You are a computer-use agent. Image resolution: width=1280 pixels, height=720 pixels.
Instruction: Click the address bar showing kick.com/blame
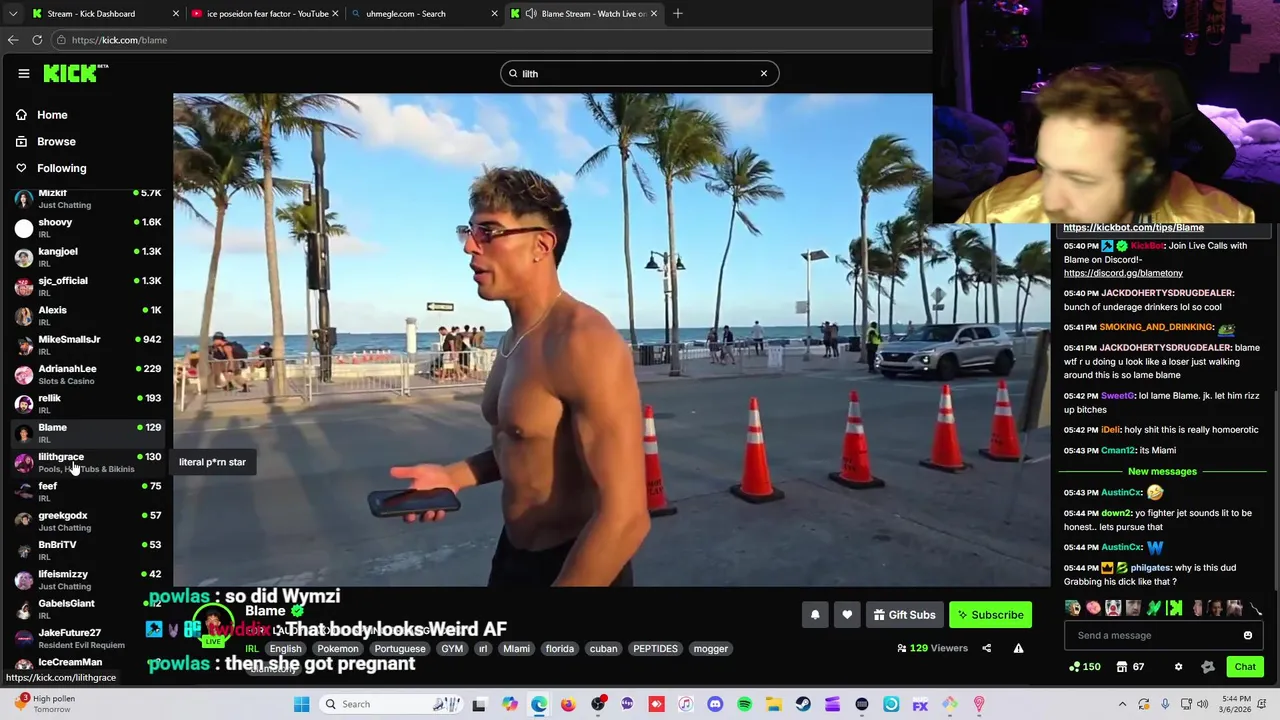click(x=490, y=40)
